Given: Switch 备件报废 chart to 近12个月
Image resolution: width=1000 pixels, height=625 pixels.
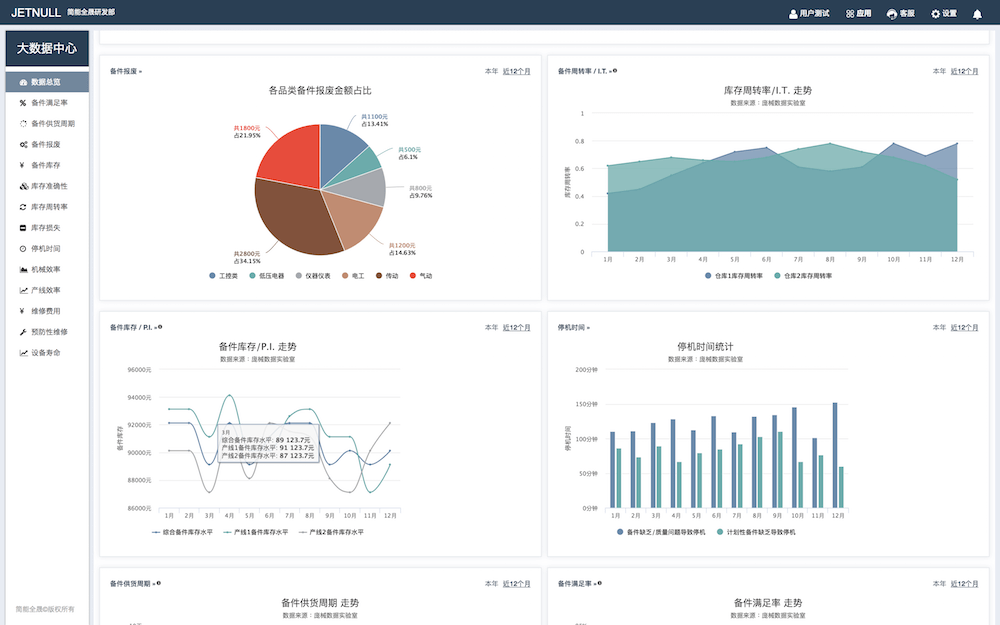Looking at the screenshot, I should [x=516, y=72].
